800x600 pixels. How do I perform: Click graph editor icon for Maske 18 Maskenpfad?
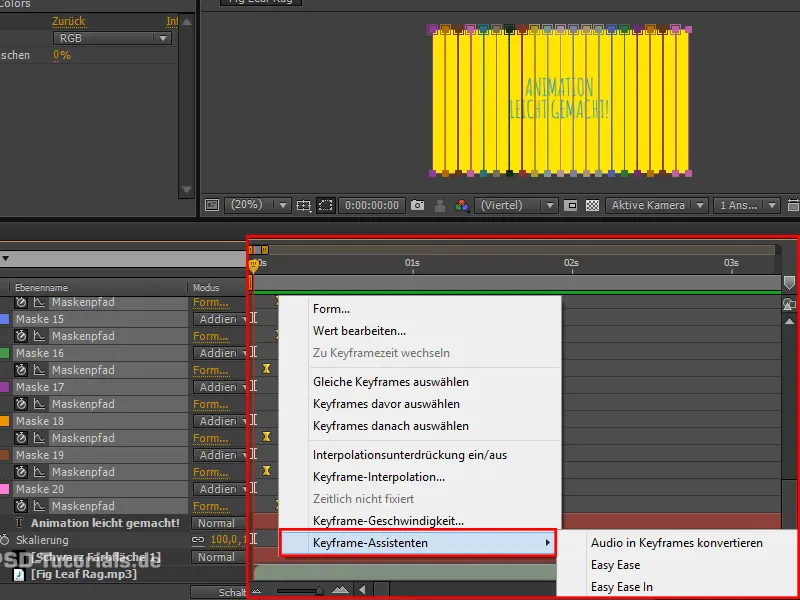39,438
